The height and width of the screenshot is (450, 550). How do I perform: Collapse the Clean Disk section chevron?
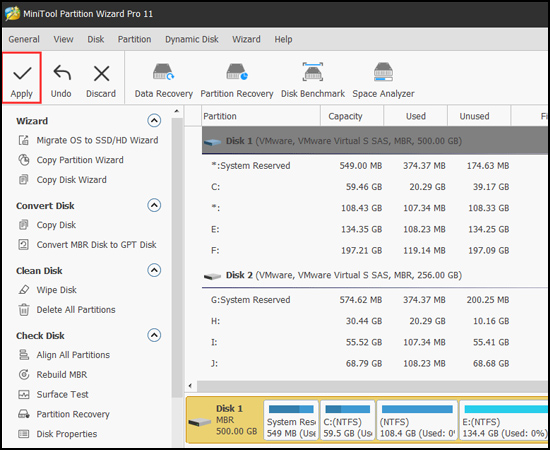point(154,270)
